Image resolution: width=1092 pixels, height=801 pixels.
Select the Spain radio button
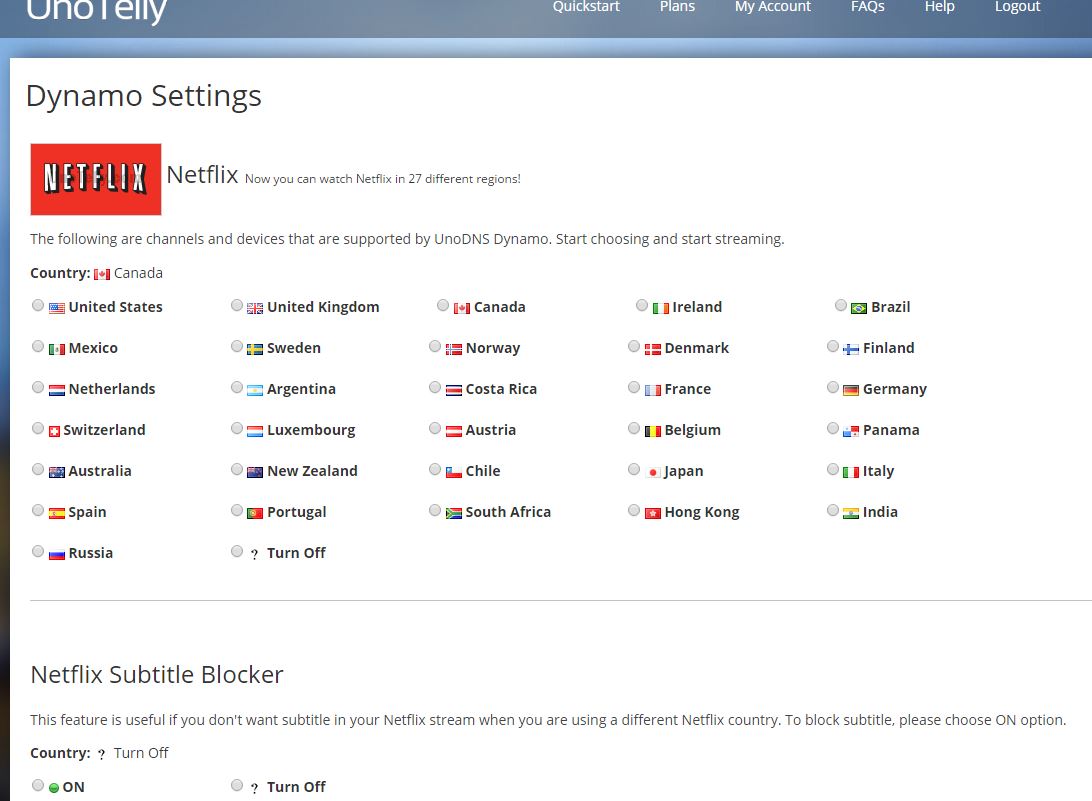pos(38,511)
